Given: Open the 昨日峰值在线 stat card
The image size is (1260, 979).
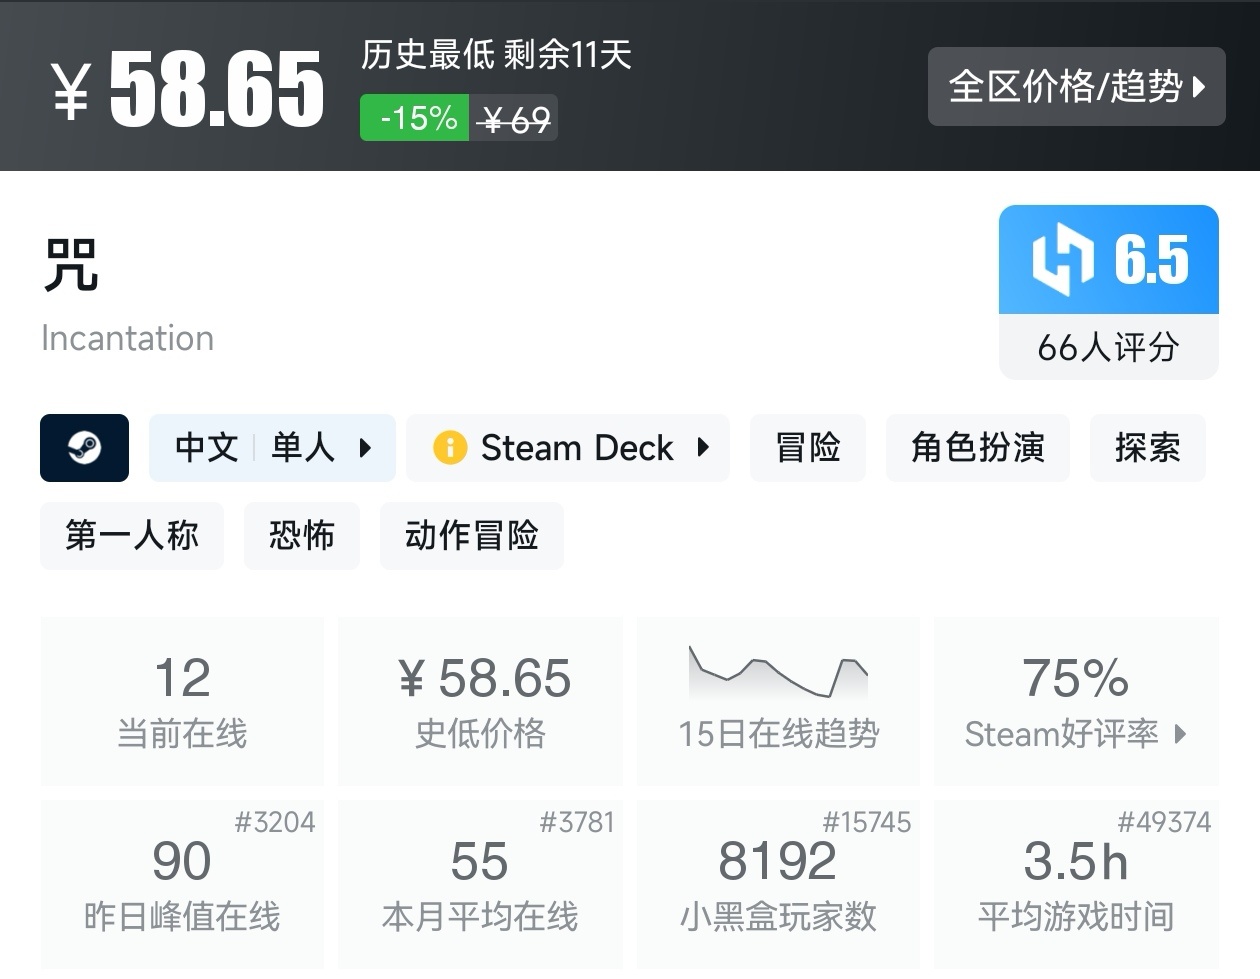Looking at the screenshot, I should (x=182, y=884).
